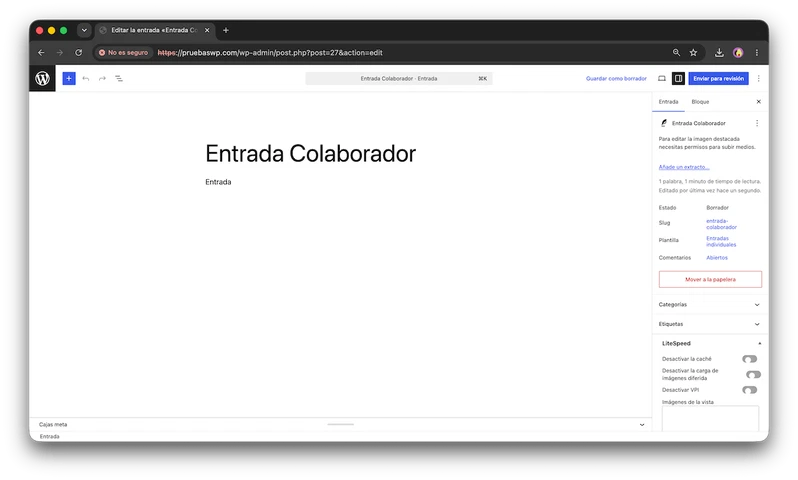Screen dimensions: 798x480
Task: Click the Cajas meta resize handle
Action: point(340,424)
